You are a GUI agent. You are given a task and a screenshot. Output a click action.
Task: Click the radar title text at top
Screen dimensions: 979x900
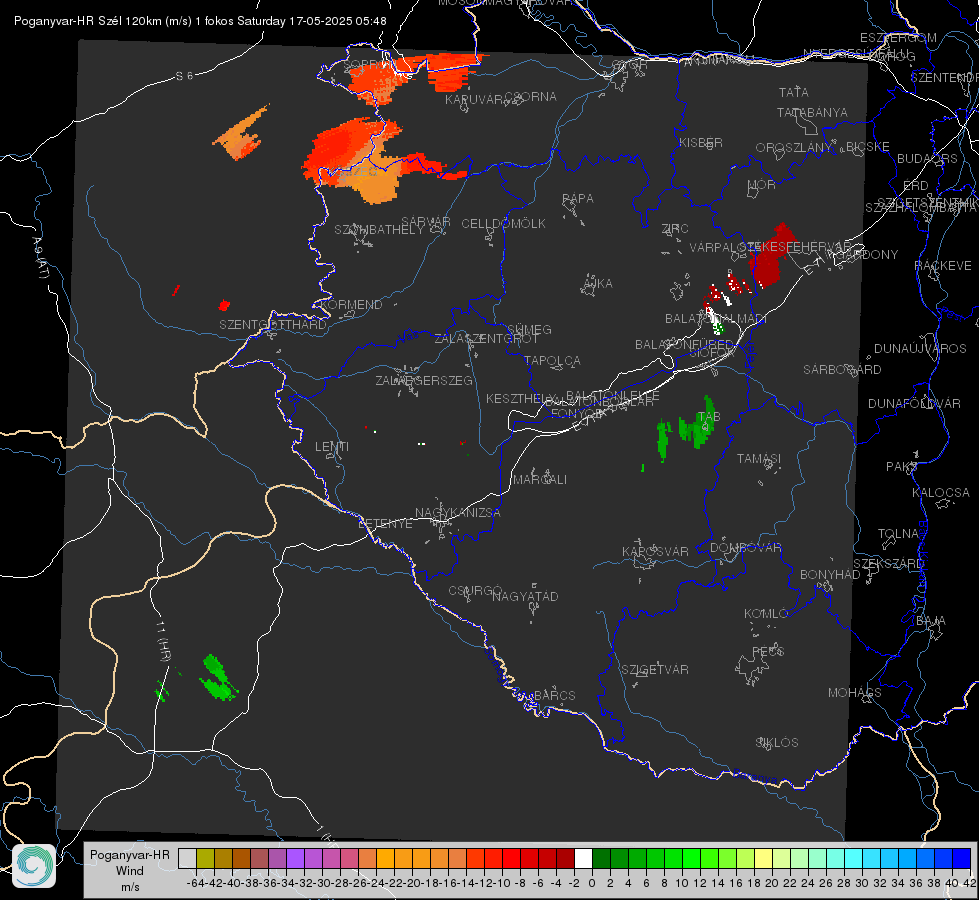tap(200, 21)
